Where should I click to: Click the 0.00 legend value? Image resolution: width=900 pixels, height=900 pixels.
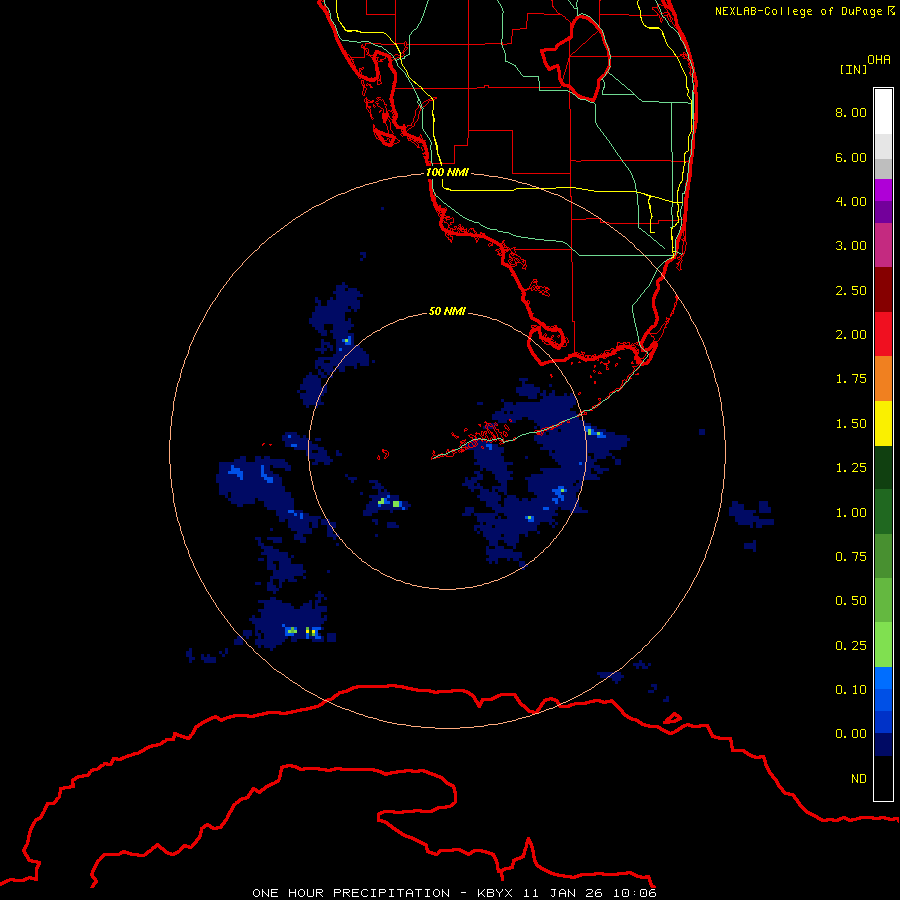tap(851, 734)
